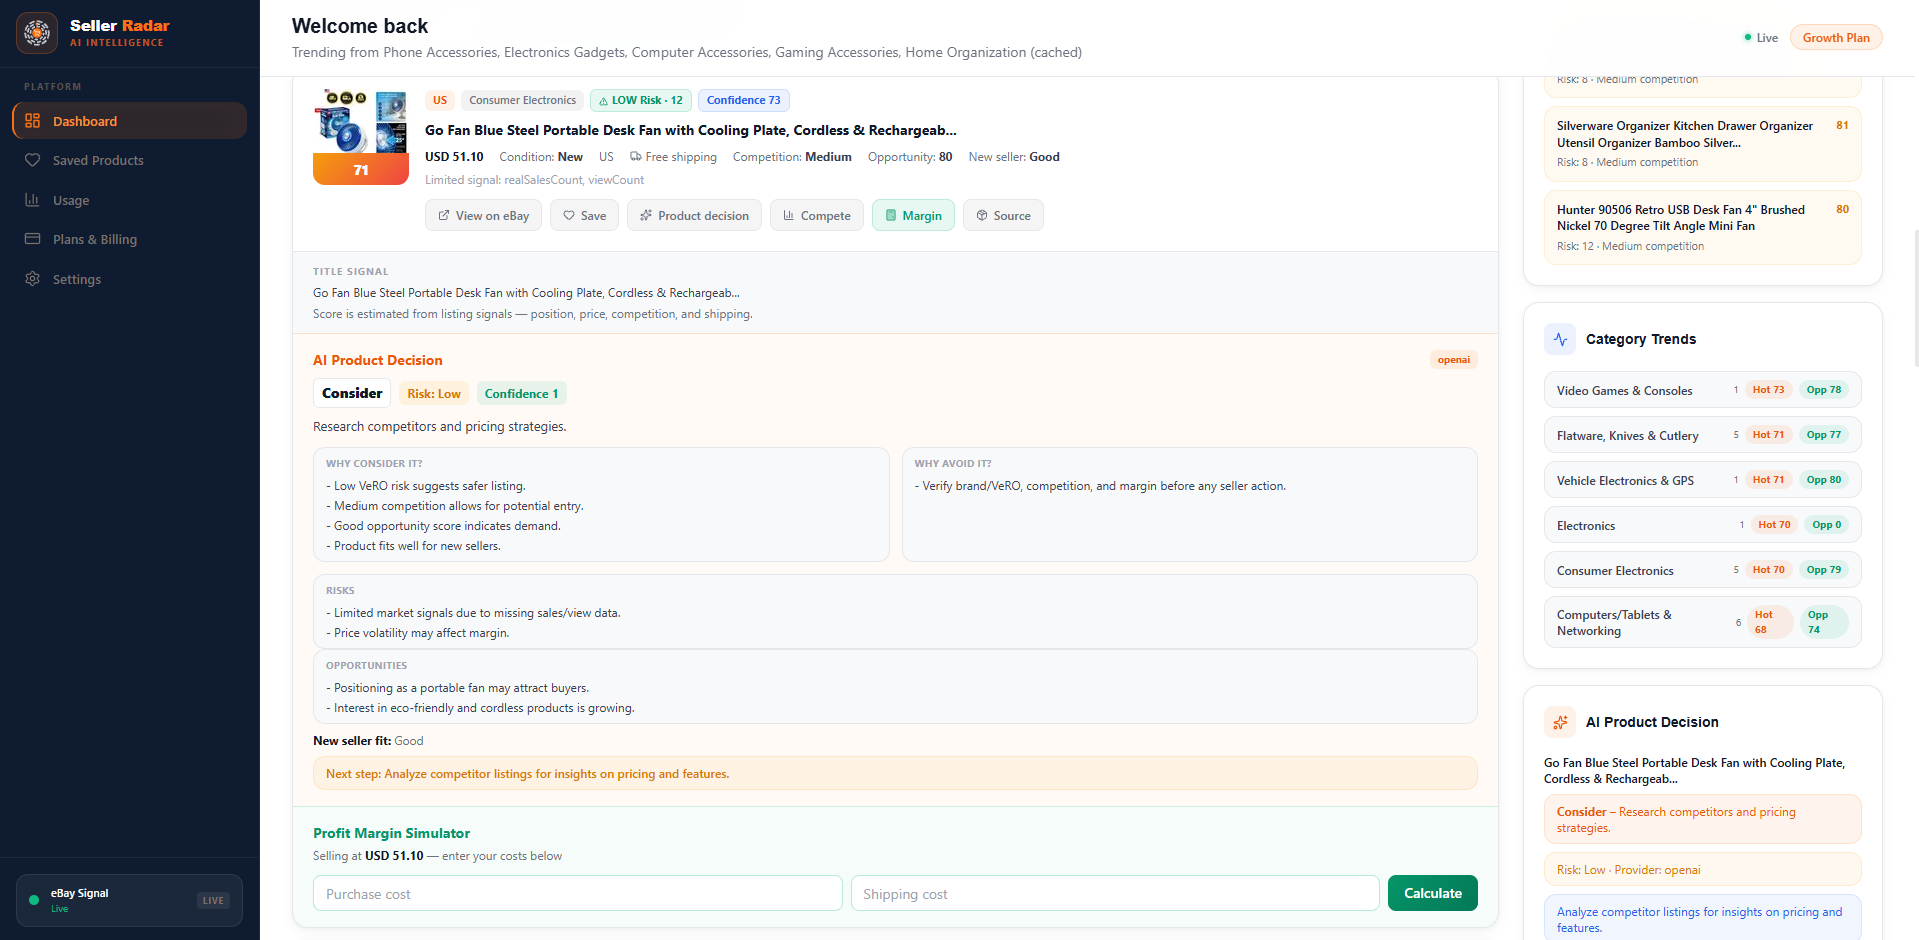1919x940 pixels.
Task: Open Saved Products in the sidebar
Action: 130,160
